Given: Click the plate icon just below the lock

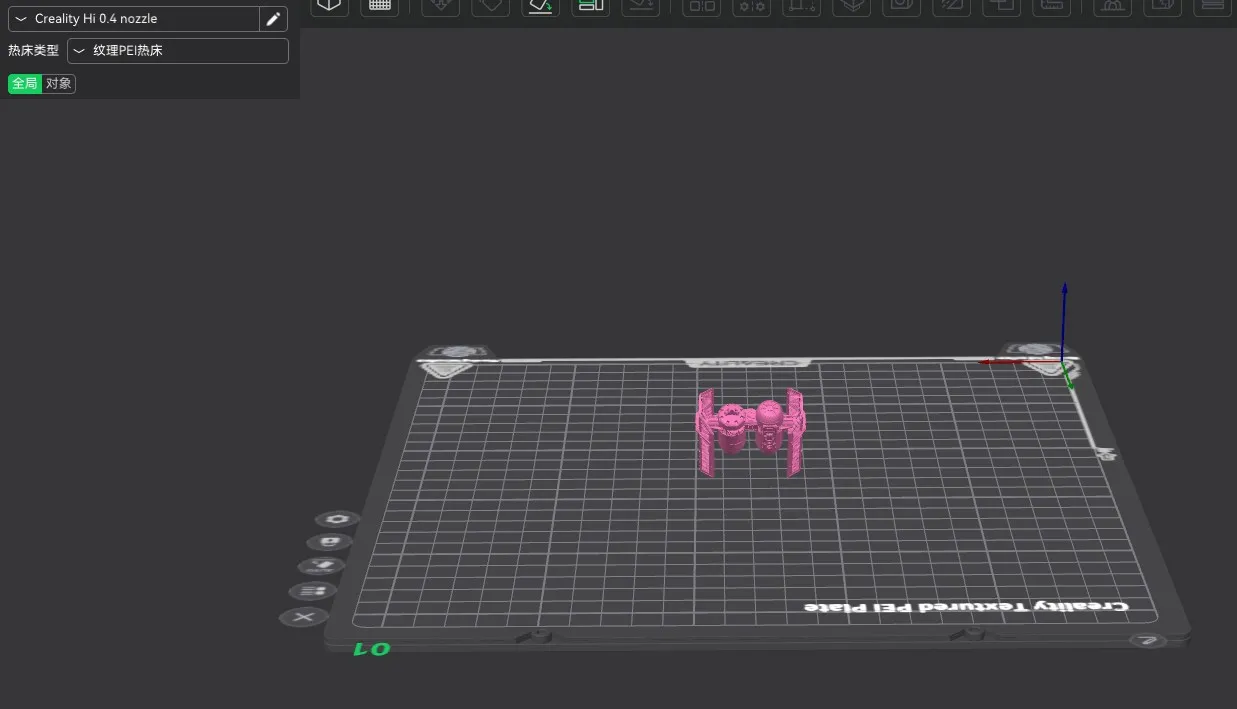Looking at the screenshot, I should tap(324, 566).
